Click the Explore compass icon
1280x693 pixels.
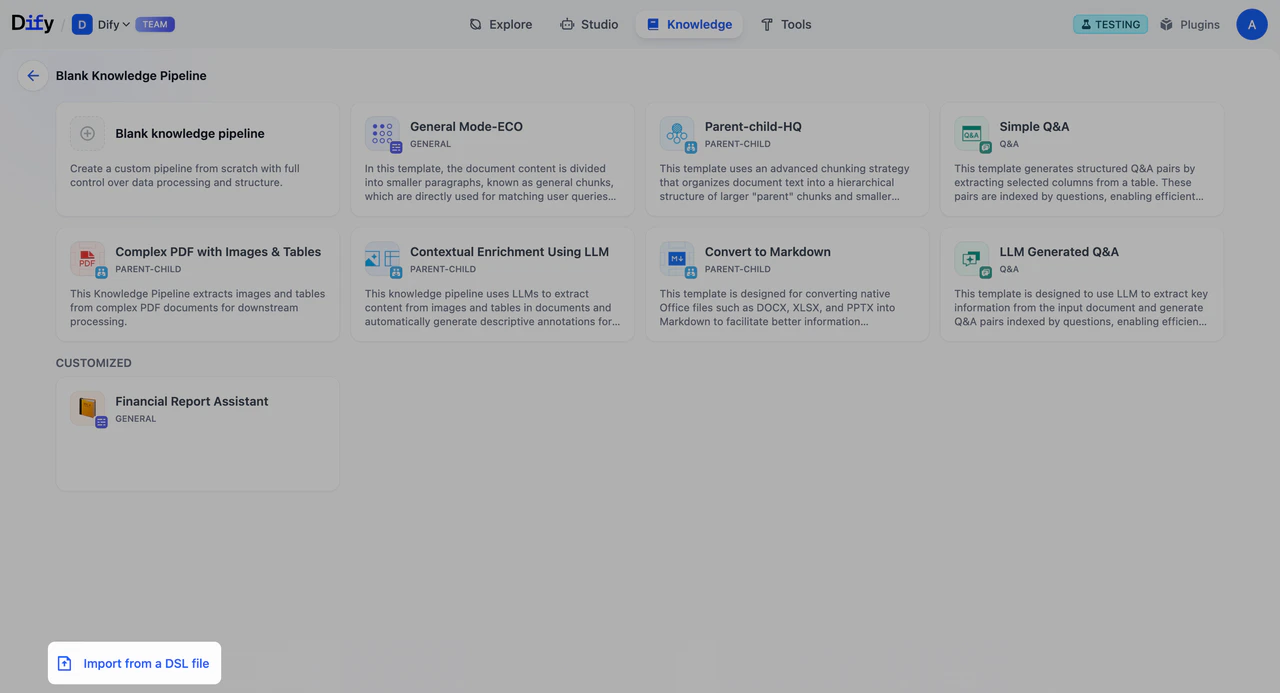click(476, 24)
